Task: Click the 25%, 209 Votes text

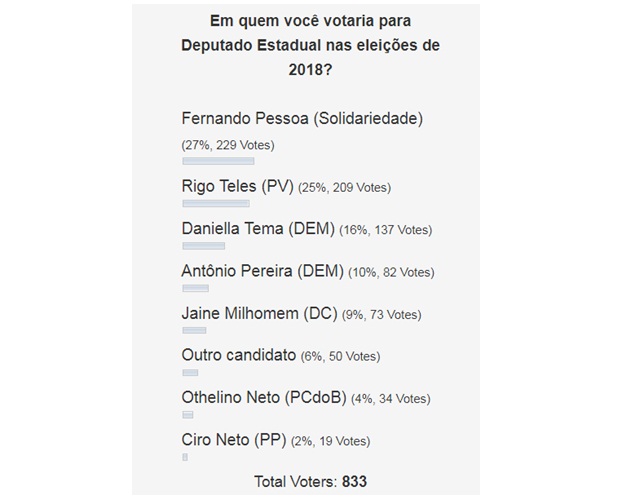Action: pos(344,187)
